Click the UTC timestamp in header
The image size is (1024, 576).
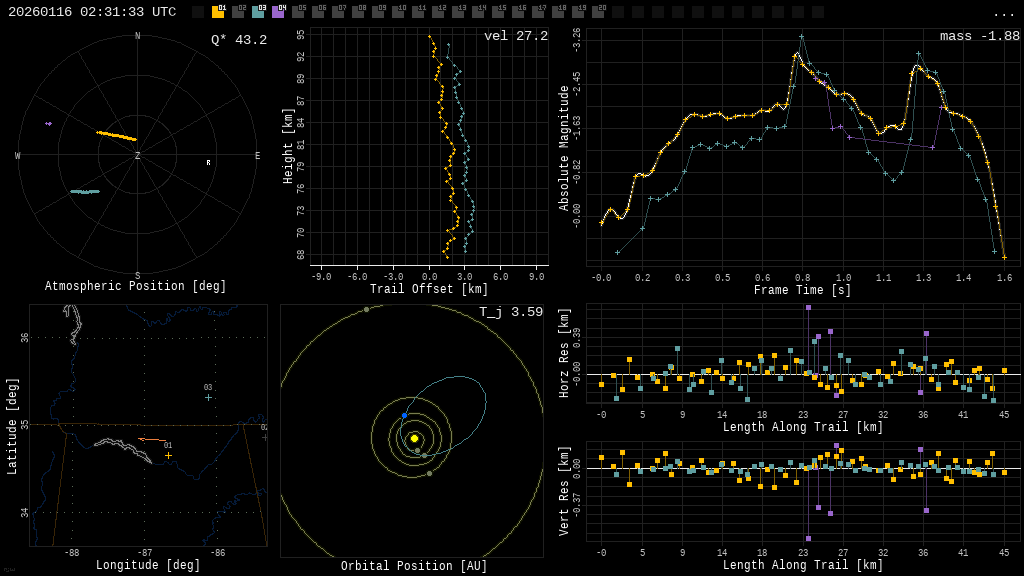[x=92, y=12]
